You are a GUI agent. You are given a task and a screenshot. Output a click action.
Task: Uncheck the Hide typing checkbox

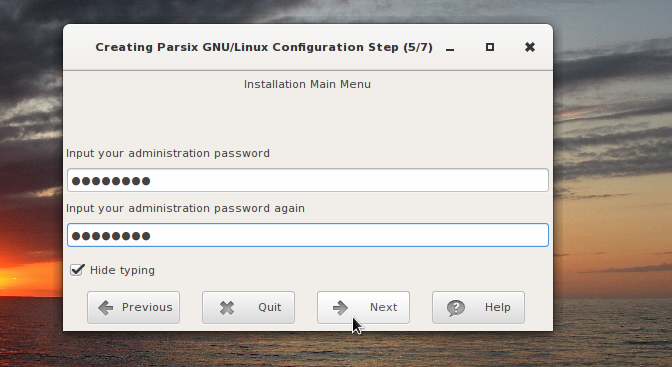(x=77, y=270)
